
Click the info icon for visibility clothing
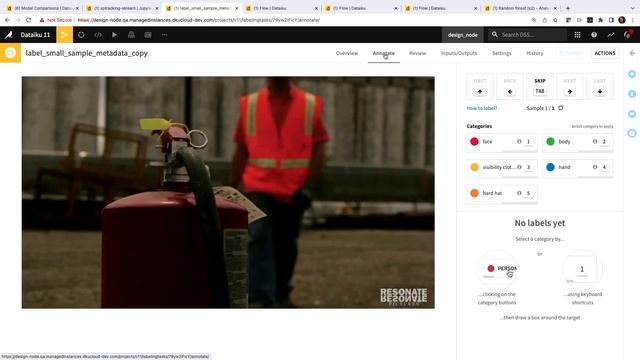coord(519,167)
